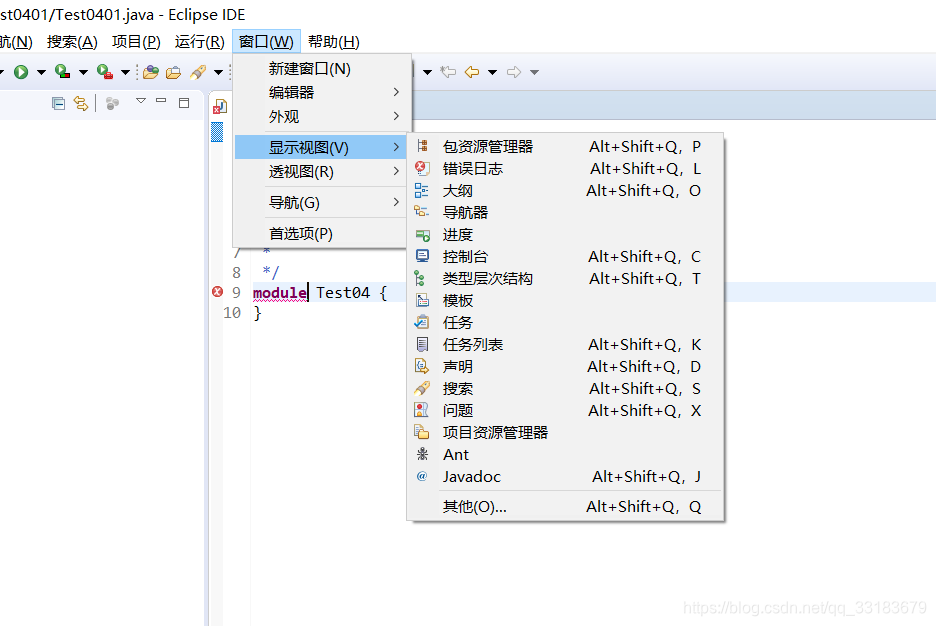Click the error marker on line 9

click(x=217, y=292)
